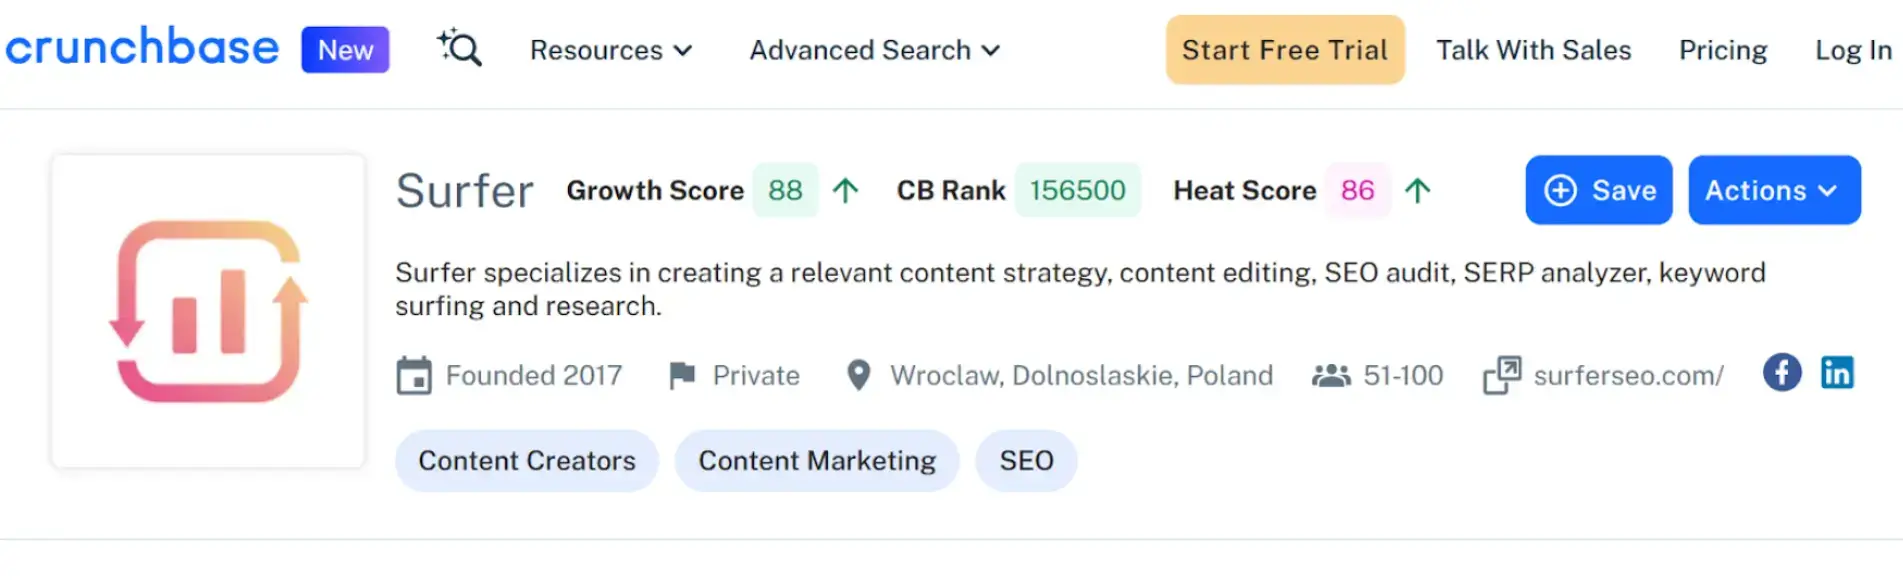The height and width of the screenshot is (585, 1903).
Task: Click the green up arrow beside Growth Score
Action: (845, 190)
